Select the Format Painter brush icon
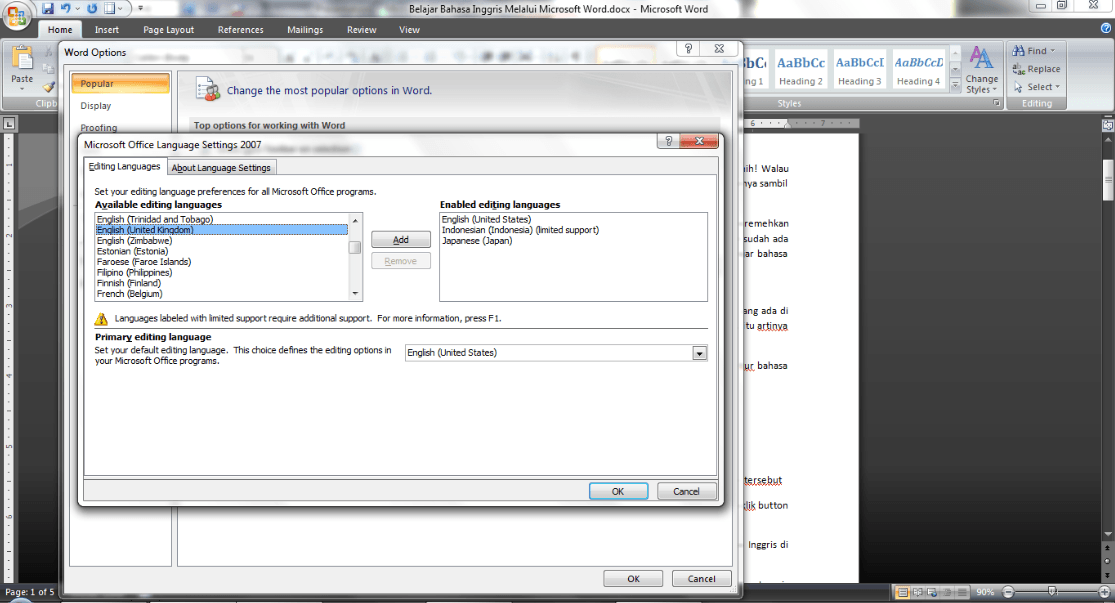This screenshot has height=603, width=1115. (x=48, y=87)
